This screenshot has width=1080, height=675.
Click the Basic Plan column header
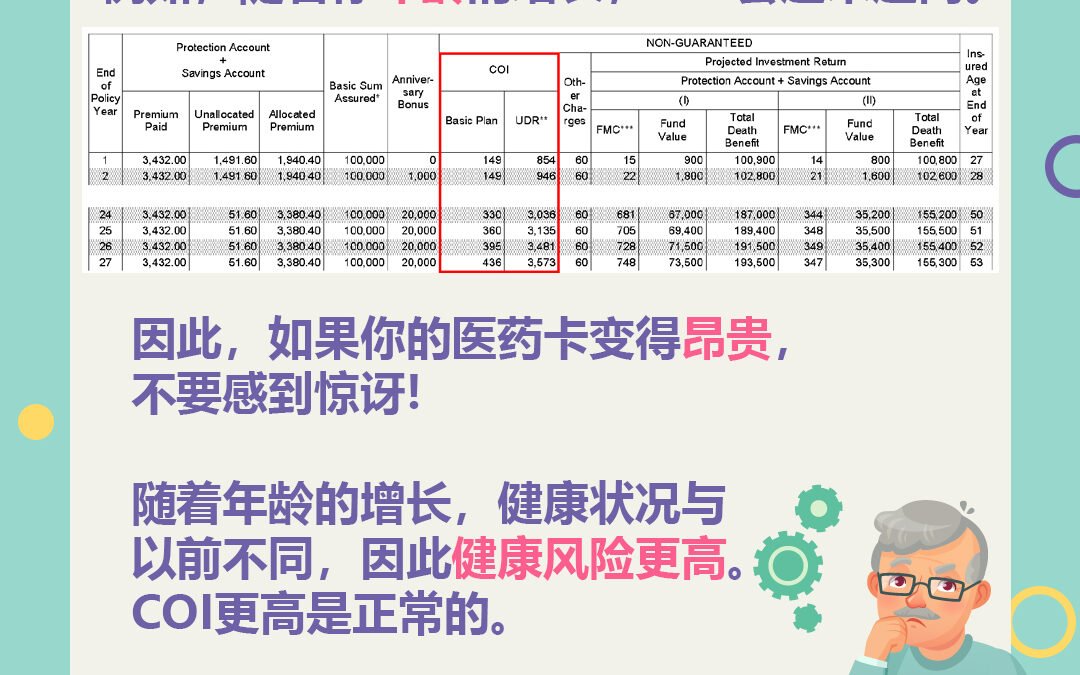(471, 121)
